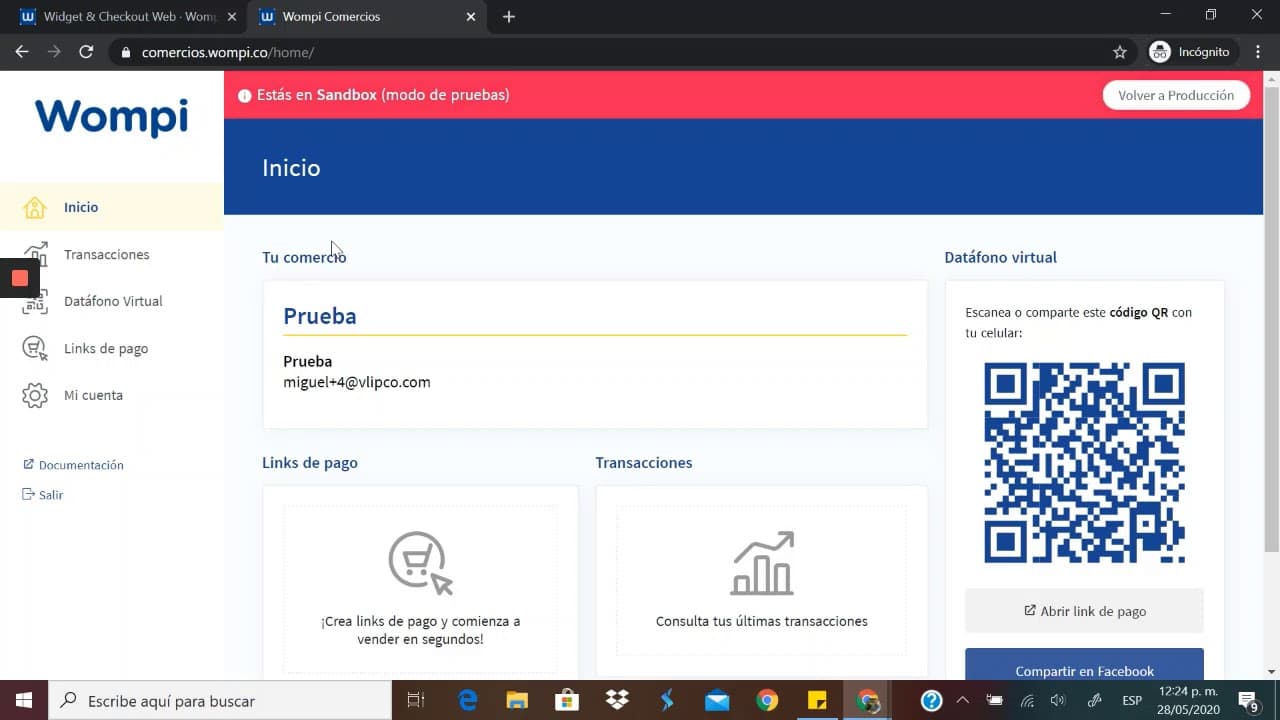Open Links de pago cart icon in sidebar
Screen dimensions: 1280x720
[35, 348]
